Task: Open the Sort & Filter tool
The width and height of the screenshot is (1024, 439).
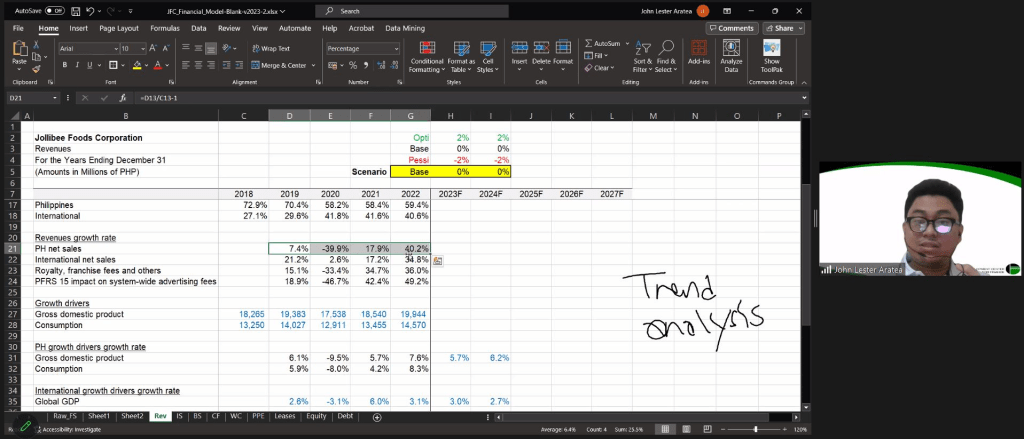Action: [x=643, y=56]
